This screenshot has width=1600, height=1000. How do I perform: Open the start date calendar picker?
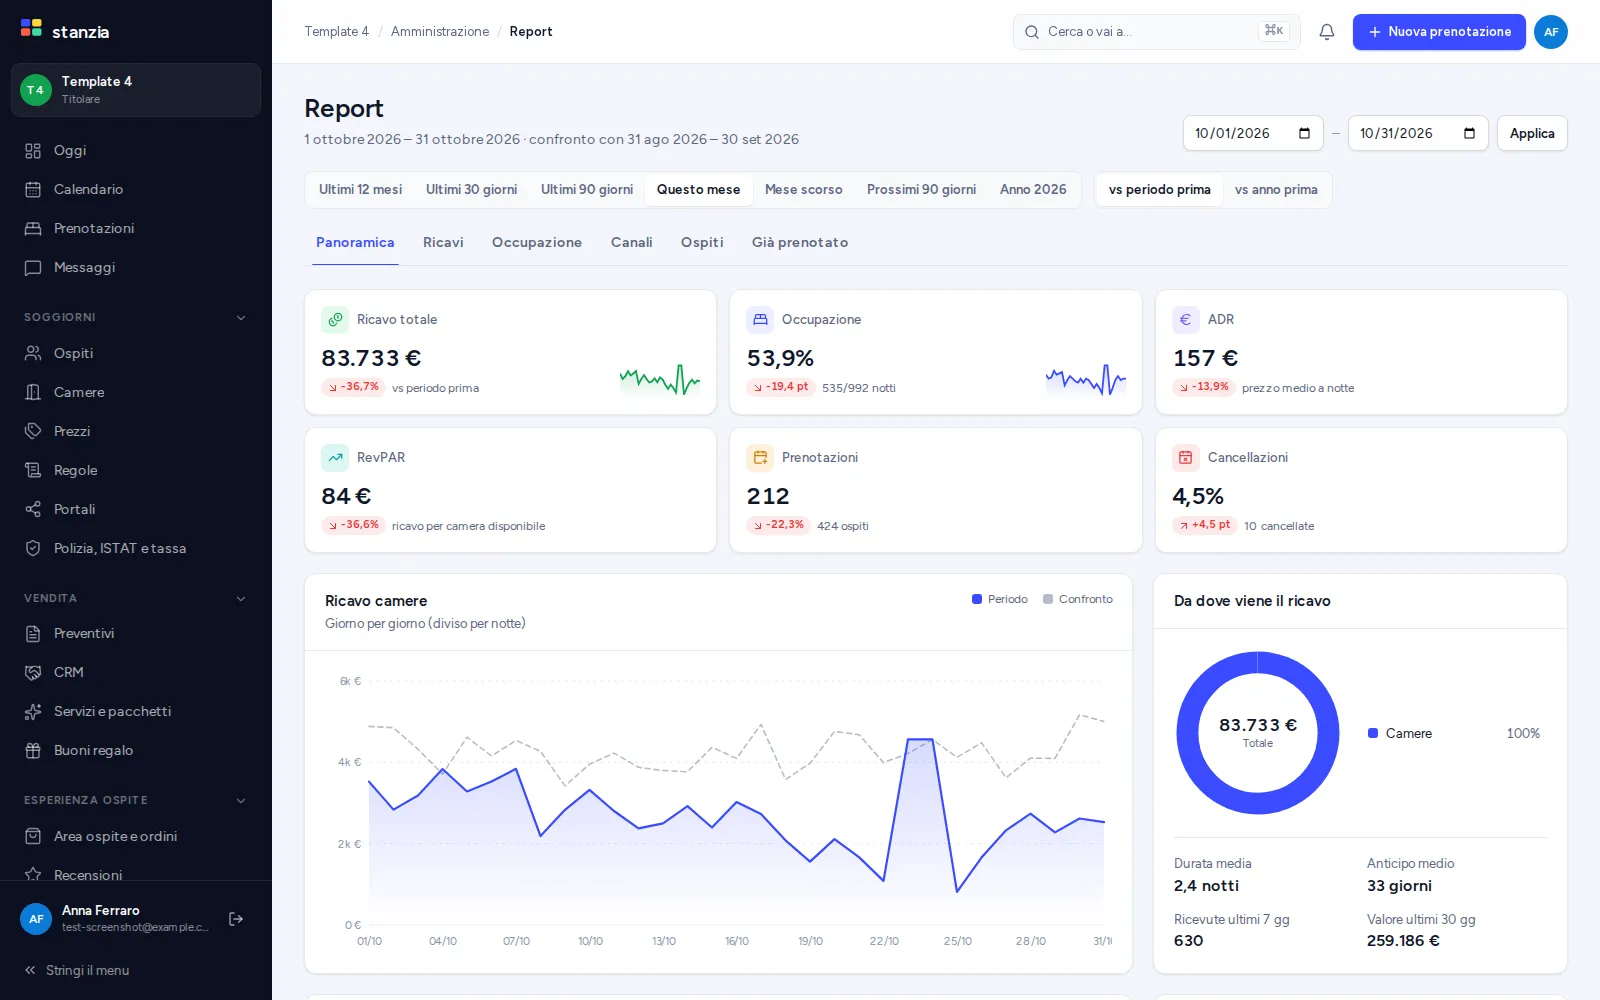tap(1304, 133)
